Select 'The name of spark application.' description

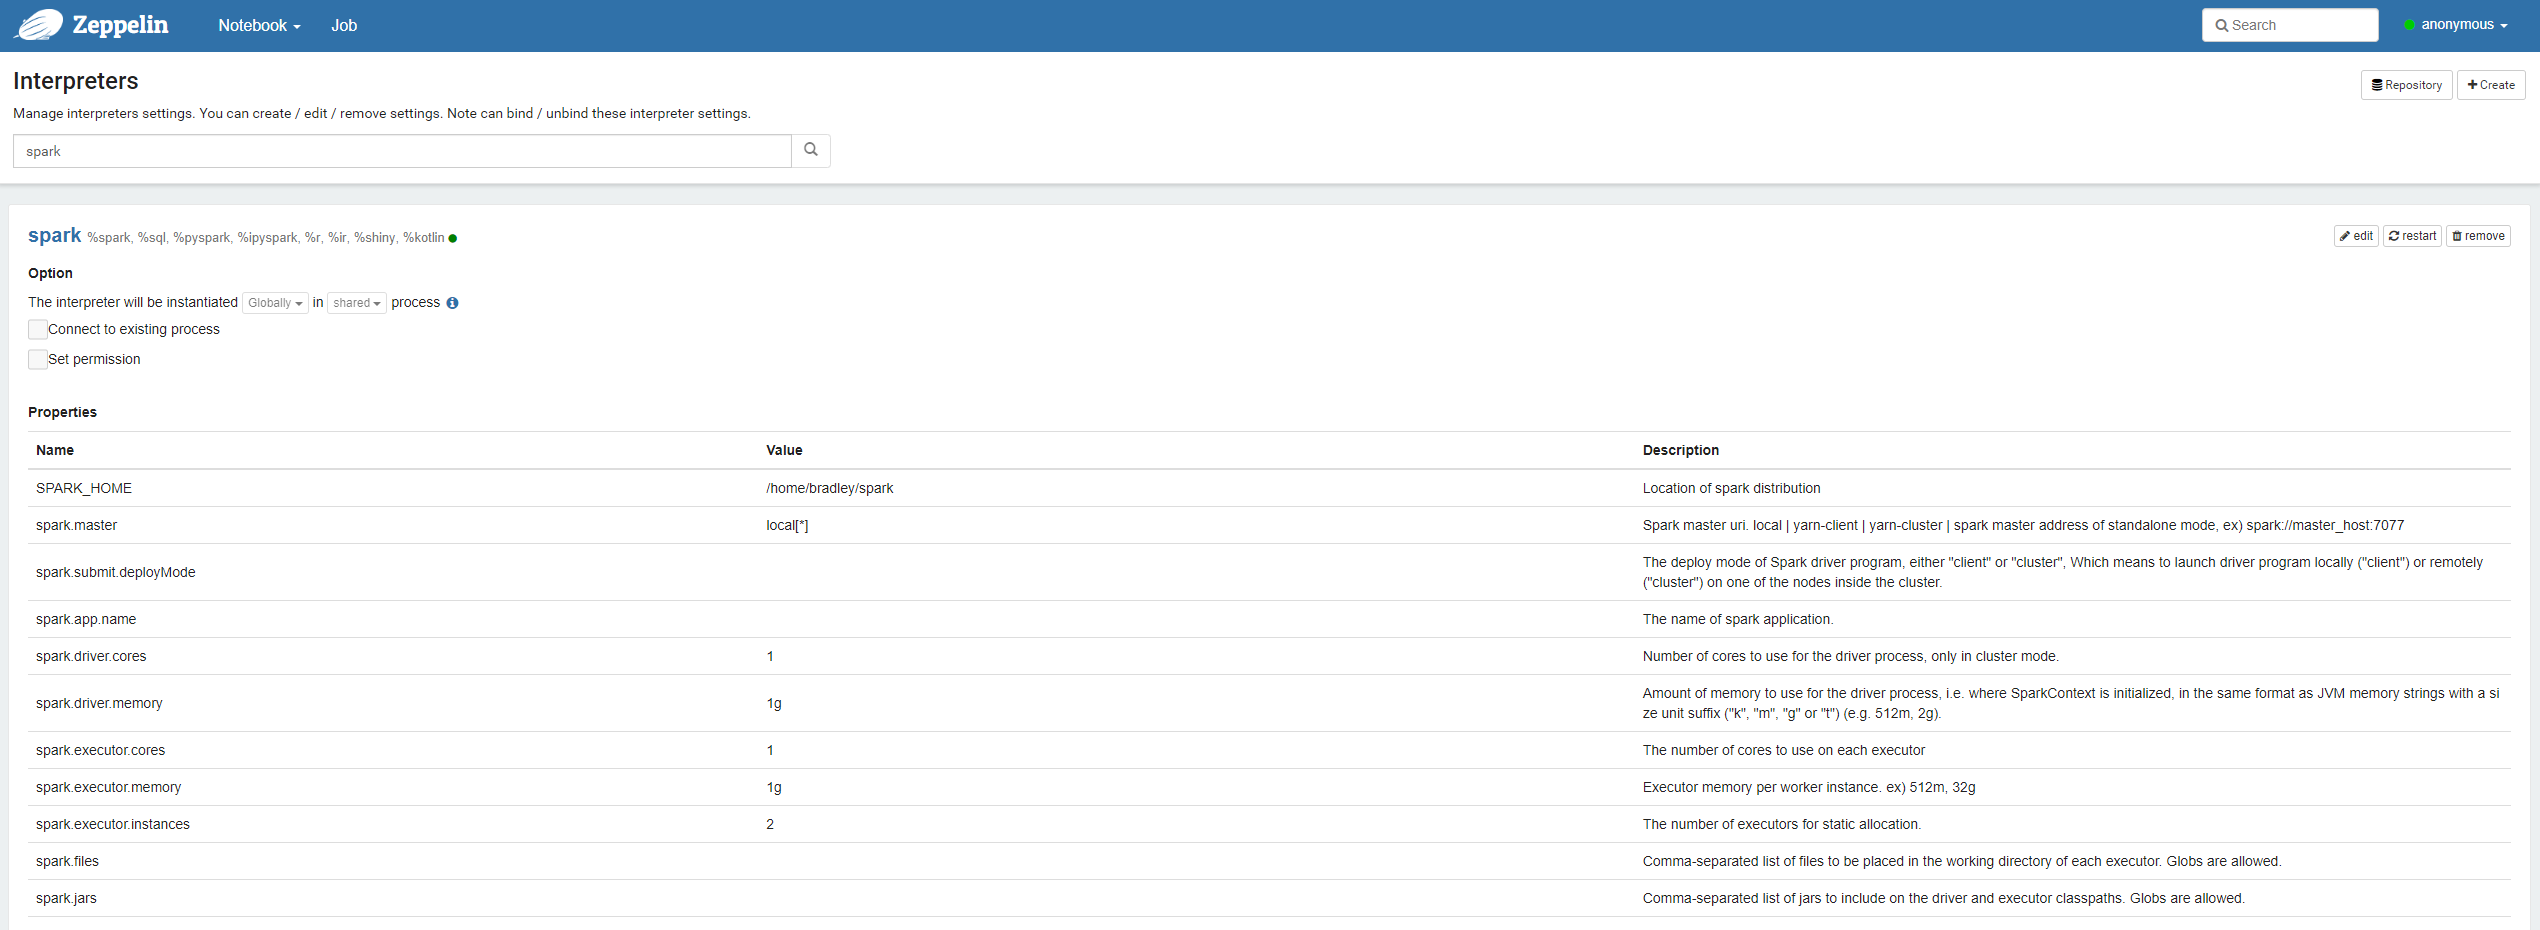pyautogui.click(x=1738, y=619)
